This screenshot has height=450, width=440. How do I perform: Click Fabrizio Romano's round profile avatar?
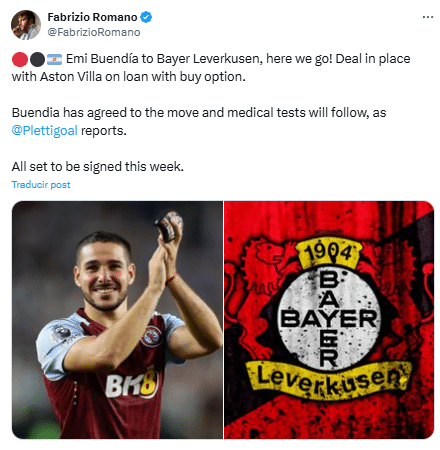[26, 25]
